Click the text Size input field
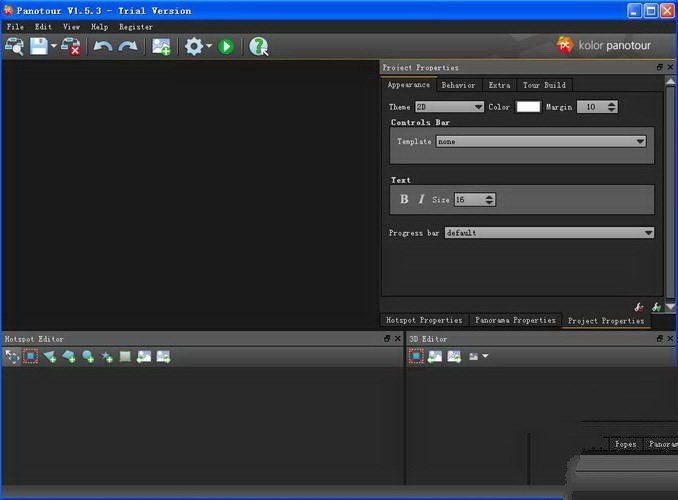Screen dimensions: 678x500 pyautogui.click(x=469, y=199)
